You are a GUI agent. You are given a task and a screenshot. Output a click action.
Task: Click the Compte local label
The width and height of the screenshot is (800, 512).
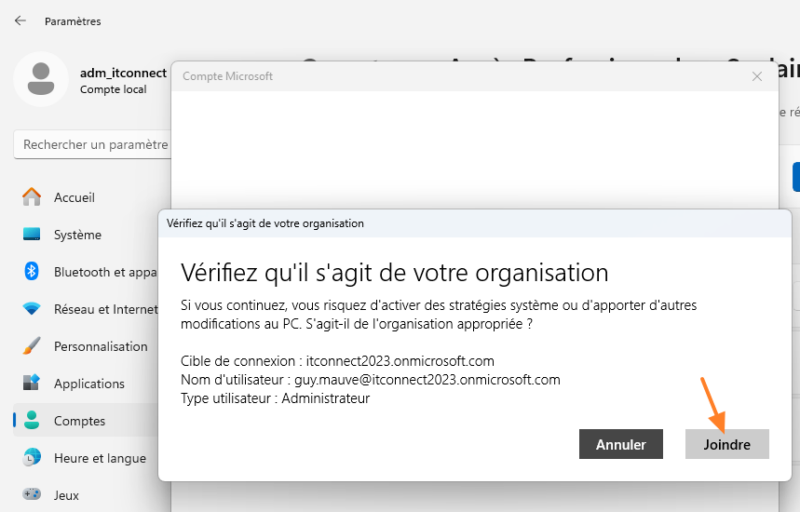[113, 89]
